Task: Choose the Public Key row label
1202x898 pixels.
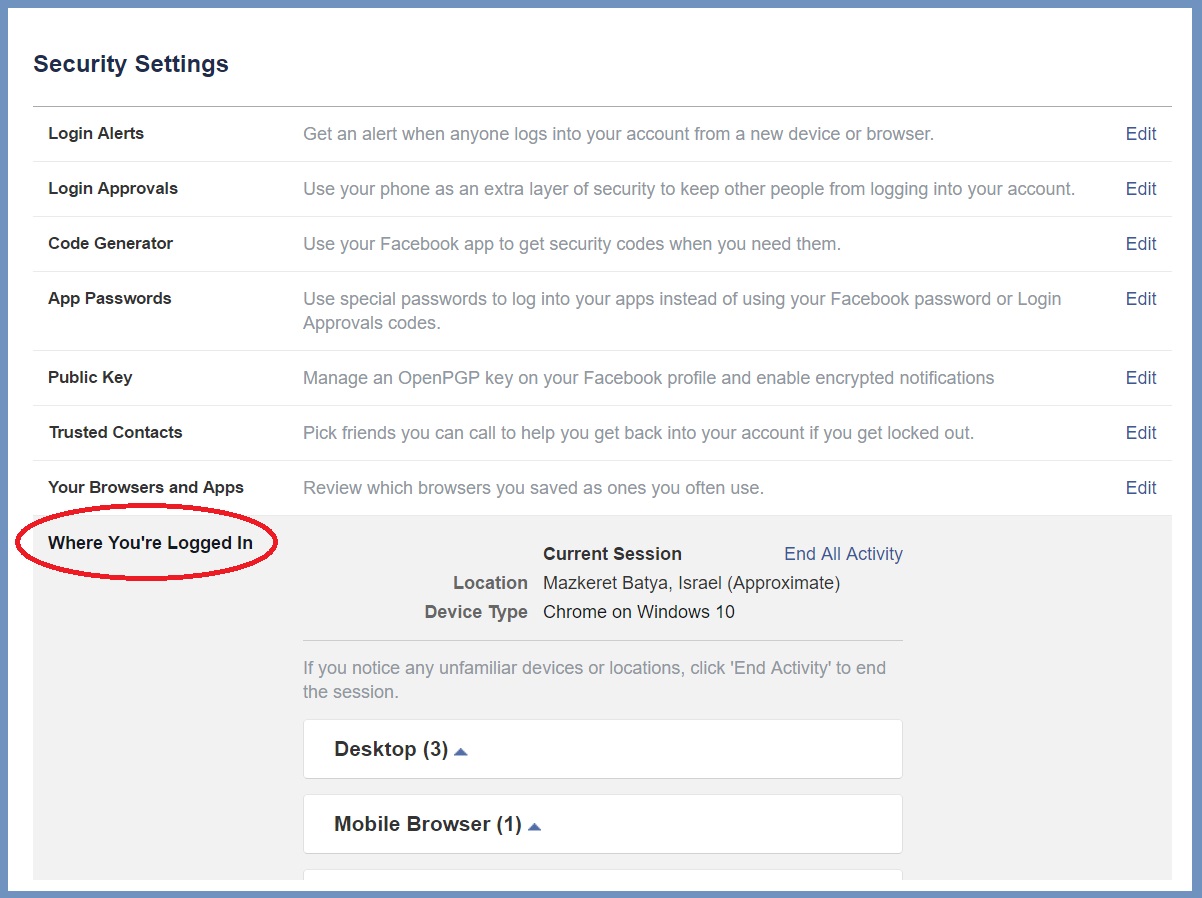Action: [x=90, y=378]
